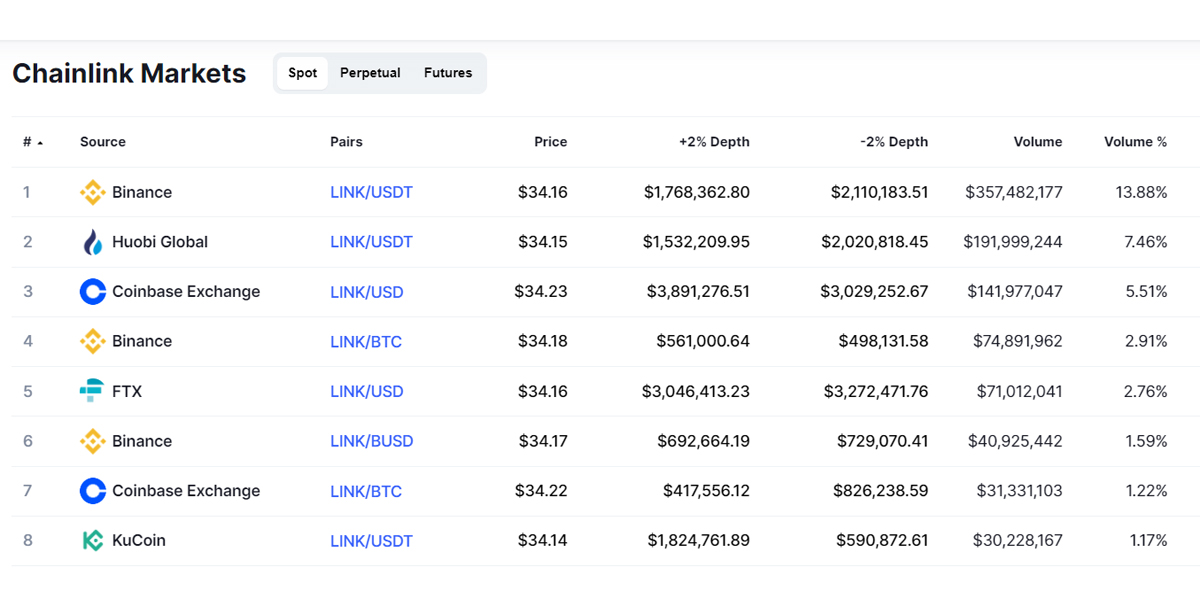
Task: Sort by the +2% Depth column header
Action: click(x=714, y=142)
